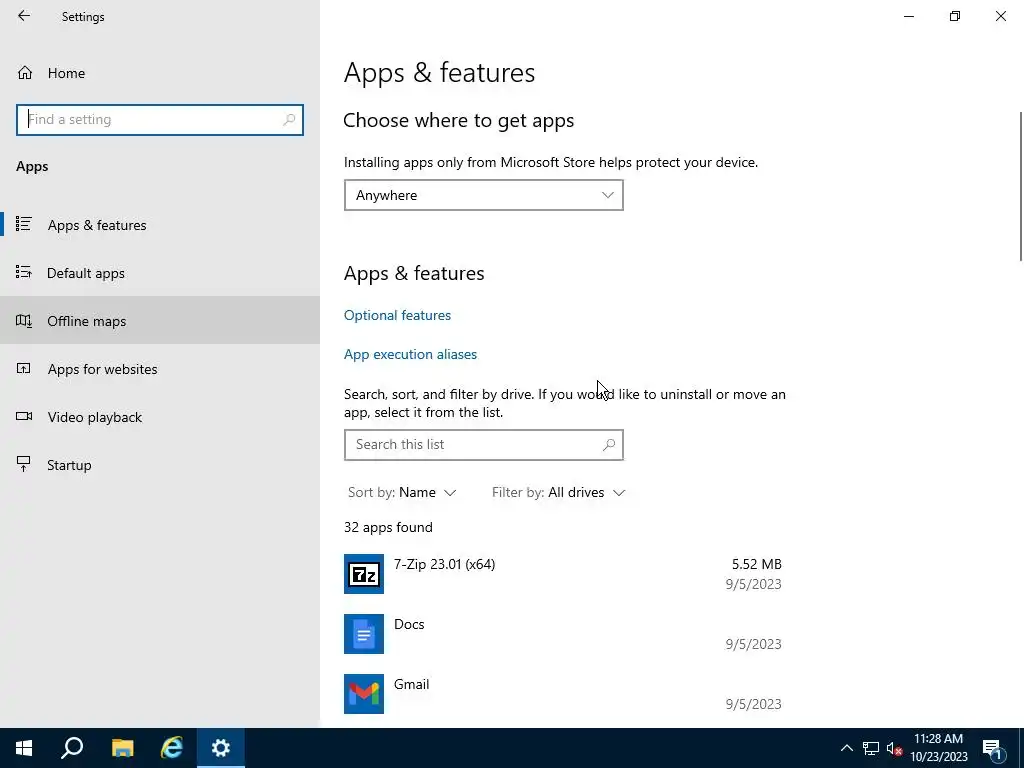Open Sort by Name dropdown
This screenshot has height=768, width=1024.
pos(402,492)
